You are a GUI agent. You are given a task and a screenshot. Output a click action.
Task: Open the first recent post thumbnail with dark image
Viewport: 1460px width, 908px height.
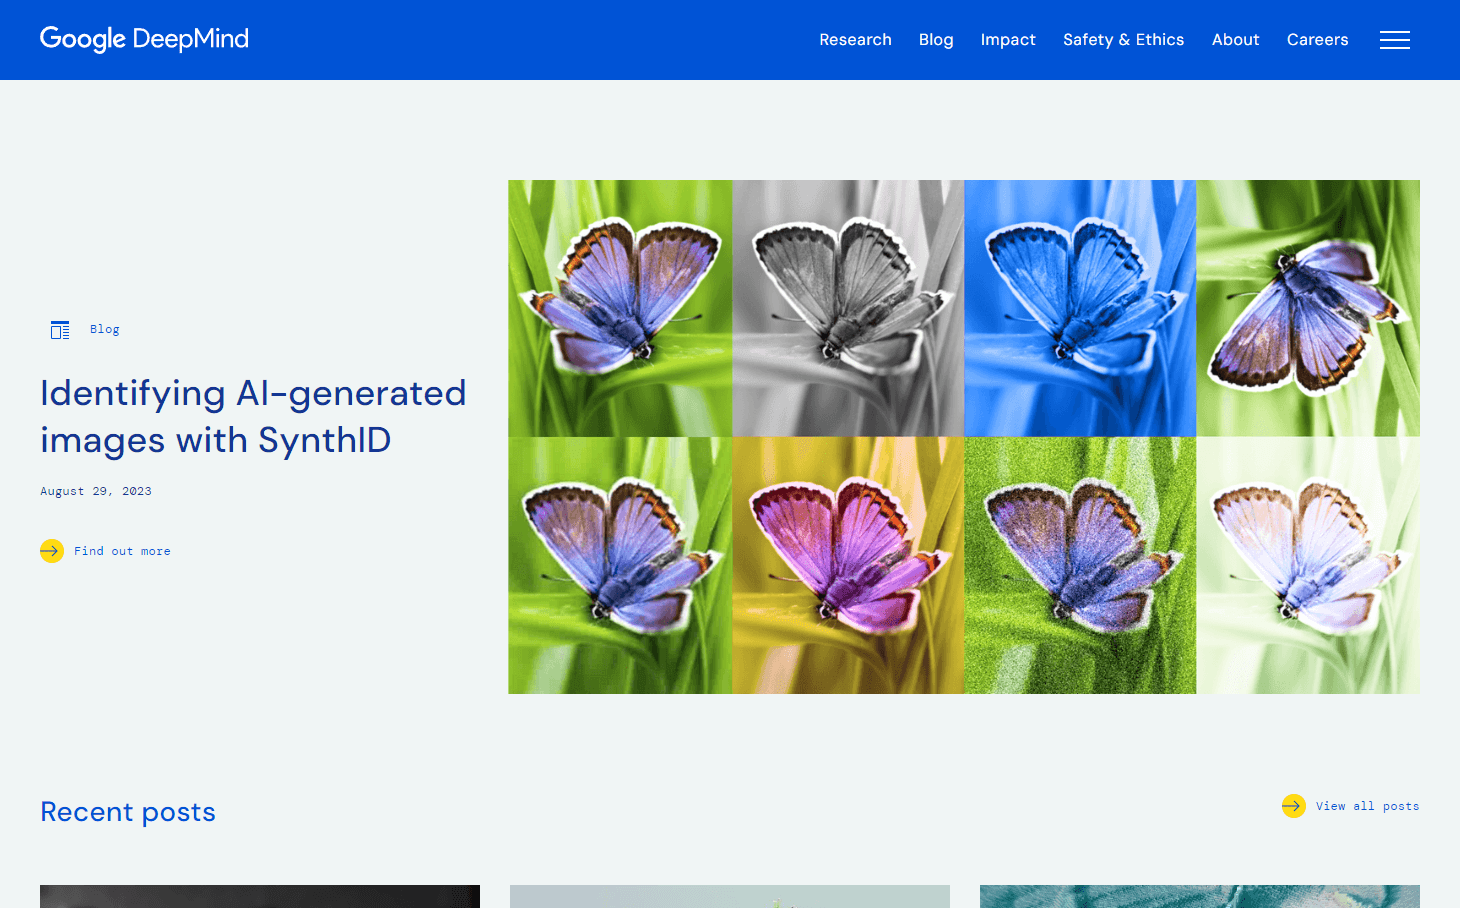260,896
